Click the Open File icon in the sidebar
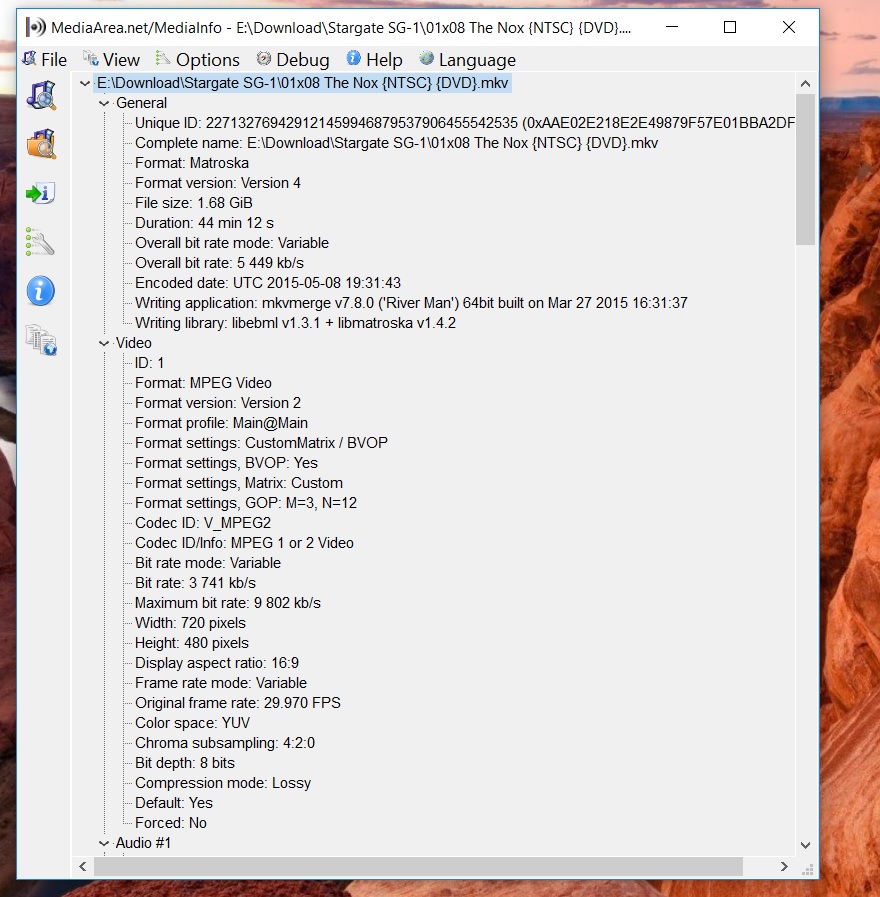The height and width of the screenshot is (897, 880). coord(41,95)
